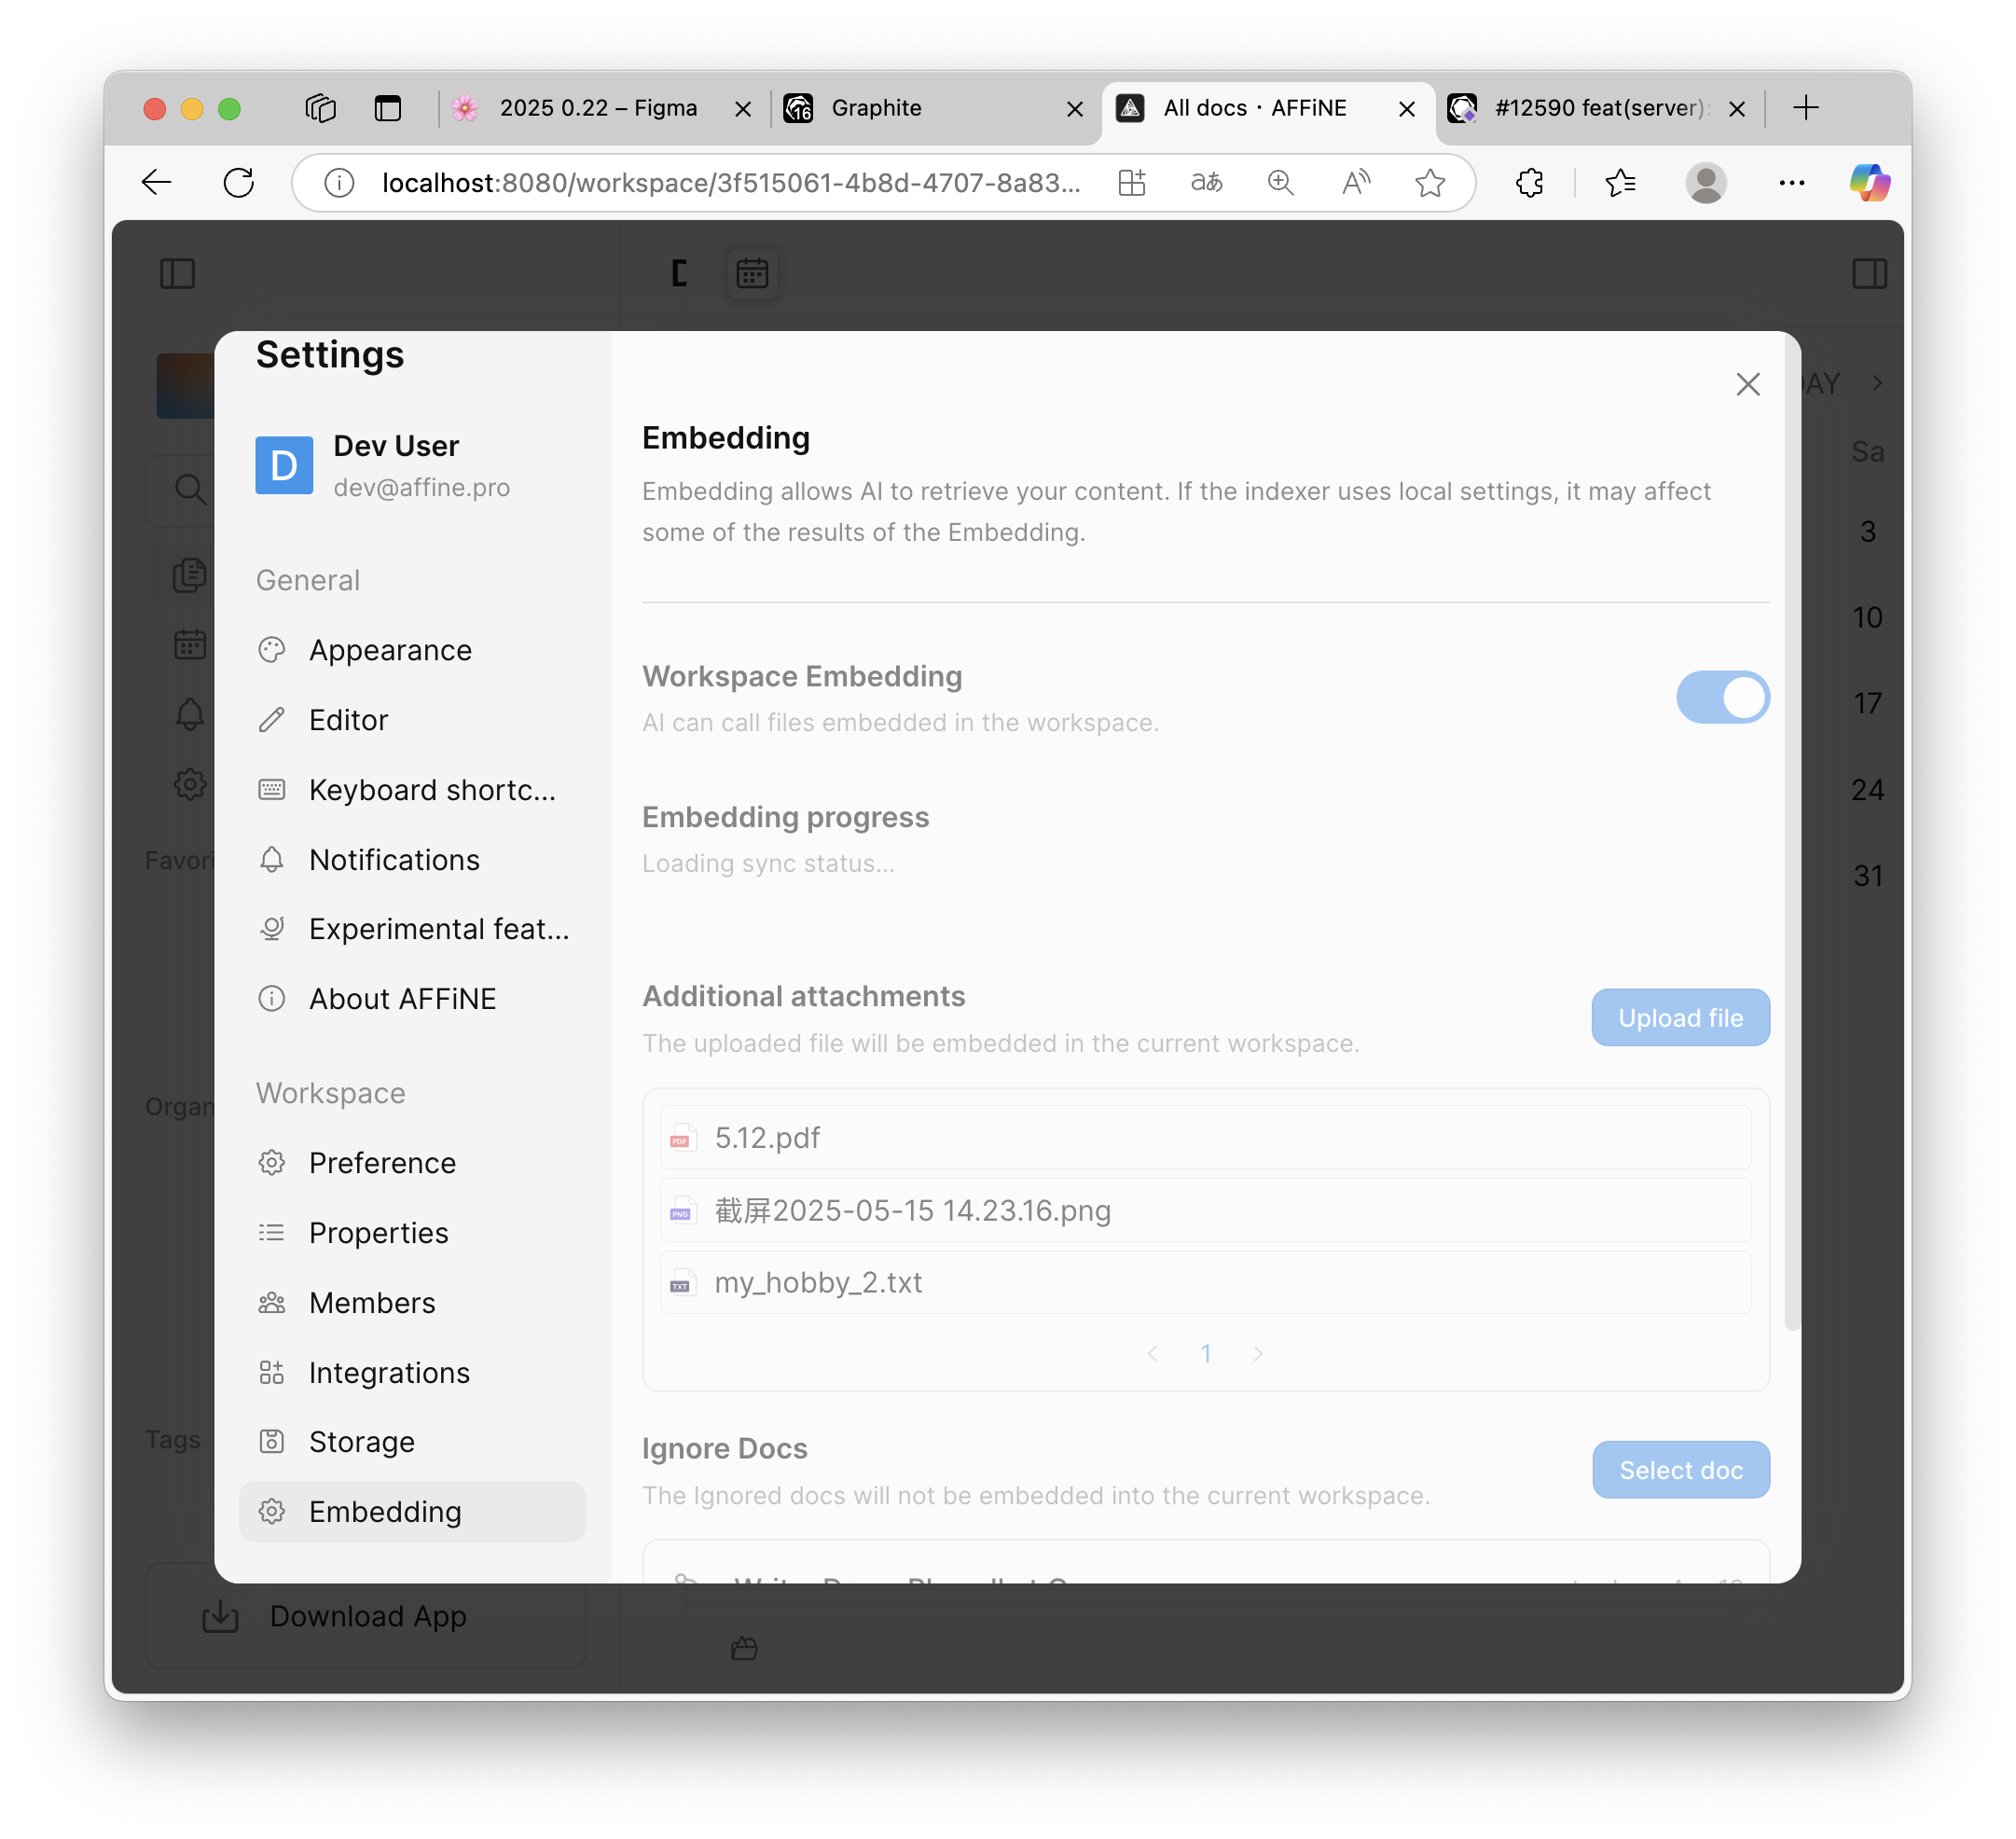The width and height of the screenshot is (2016, 1839).
Task: Open Appearance settings
Action: pyautogui.click(x=390, y=650)
